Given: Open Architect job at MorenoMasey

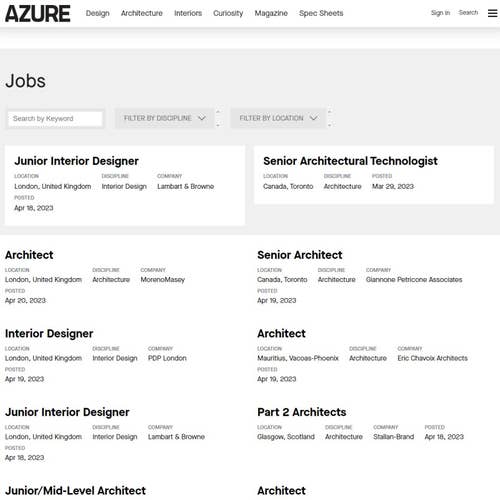Looking at the screenshot, I should click(29, 255).
